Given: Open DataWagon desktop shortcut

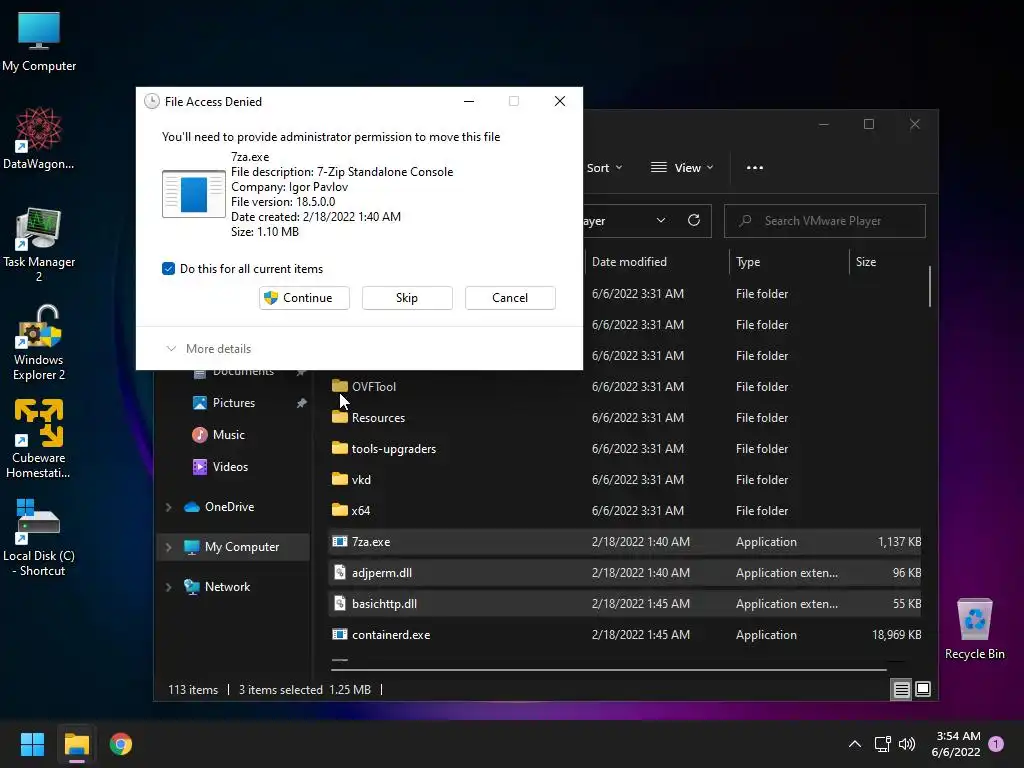Looking at the screenshot, I should [39, 138].
